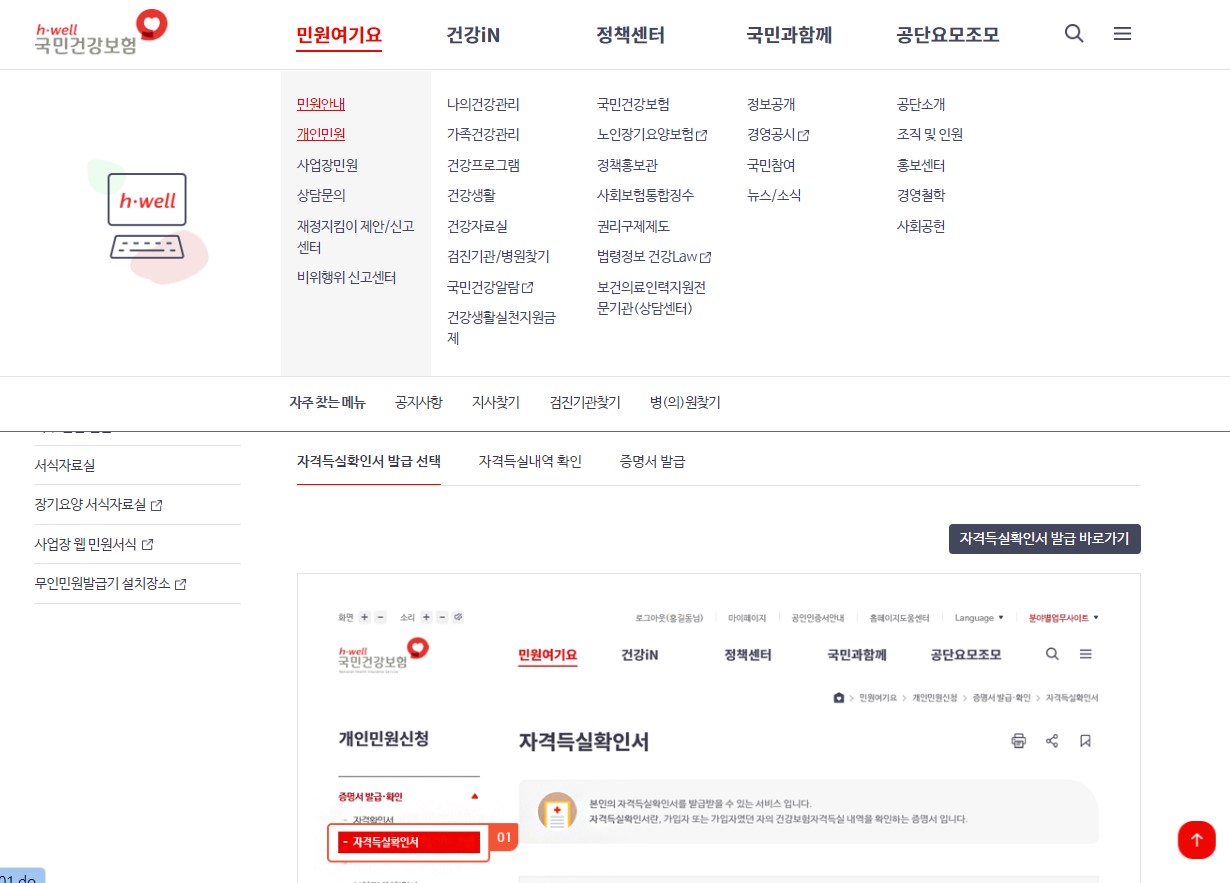Viewport: 1230px width, 883px height.
Task: Open 검진기관/병원찾기 menu link
Action: click(498, 256)
